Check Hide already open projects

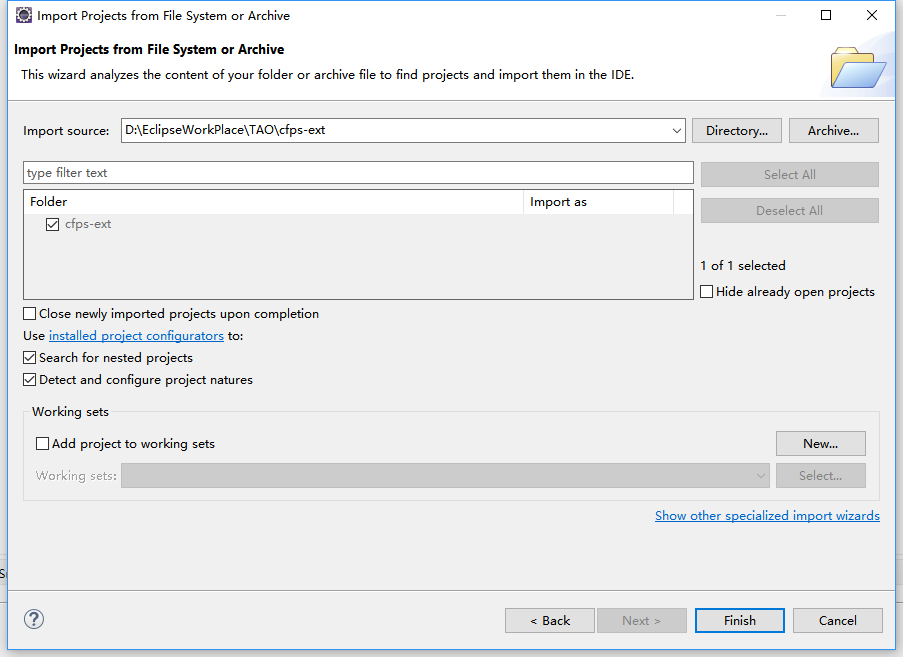tap(707, 292)
